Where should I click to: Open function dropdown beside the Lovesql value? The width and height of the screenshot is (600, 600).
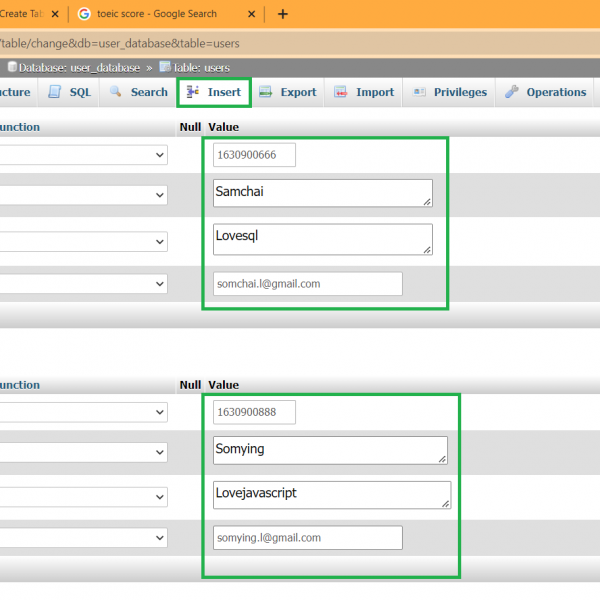(x=160, y=241)
